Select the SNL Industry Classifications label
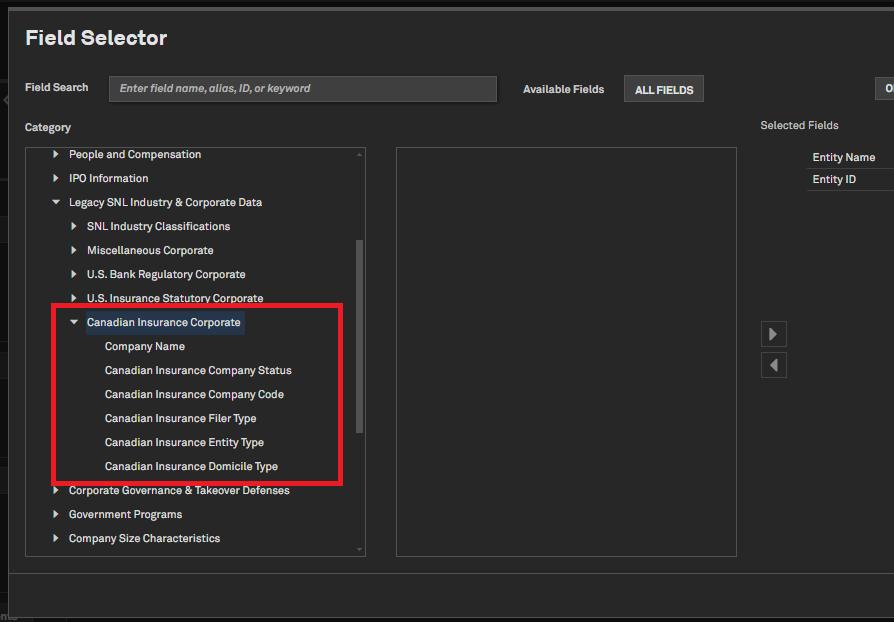Screen dimensions: 894x622 point(159,226)
